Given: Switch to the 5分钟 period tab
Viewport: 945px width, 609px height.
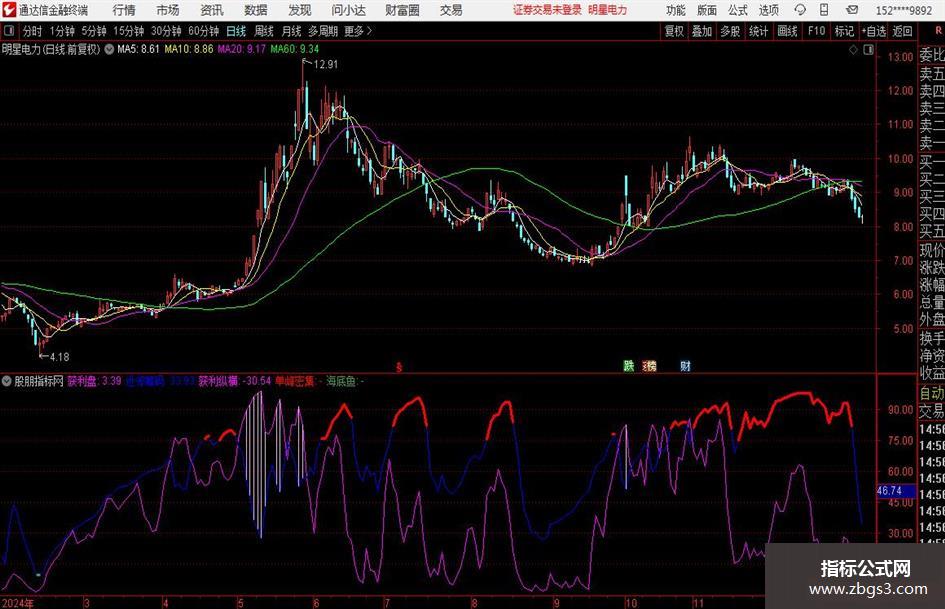Looking at the screenshot, I should coord(93,31).
